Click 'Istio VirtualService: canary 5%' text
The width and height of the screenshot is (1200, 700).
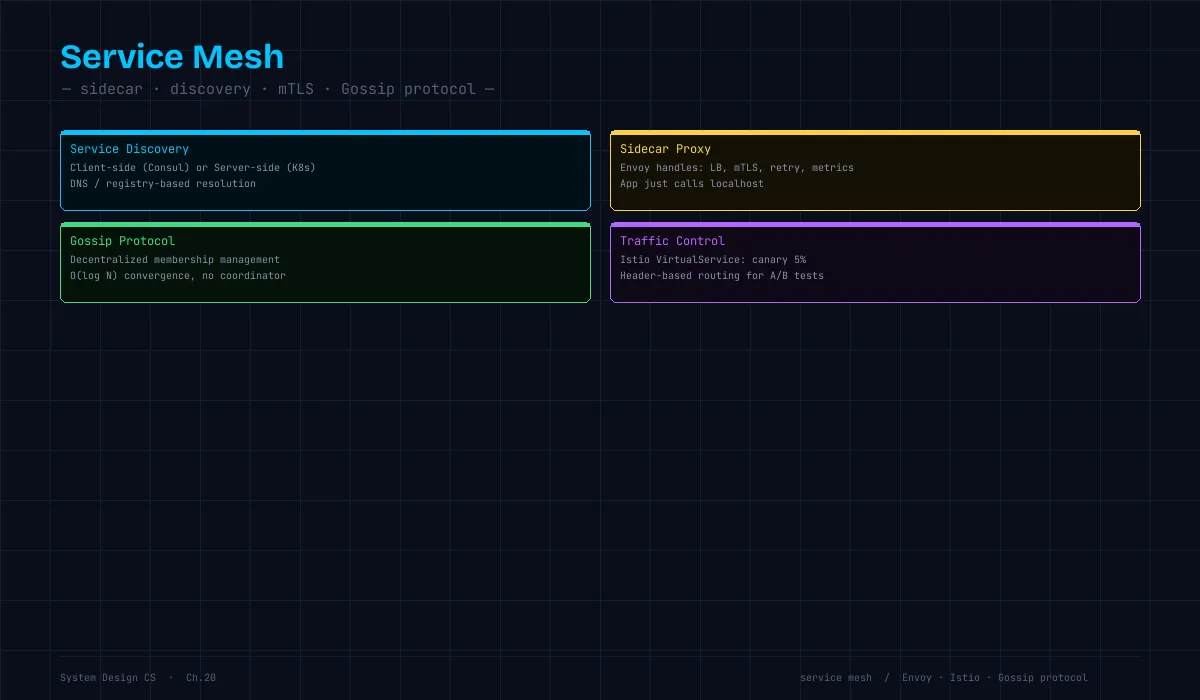[713, 260]
